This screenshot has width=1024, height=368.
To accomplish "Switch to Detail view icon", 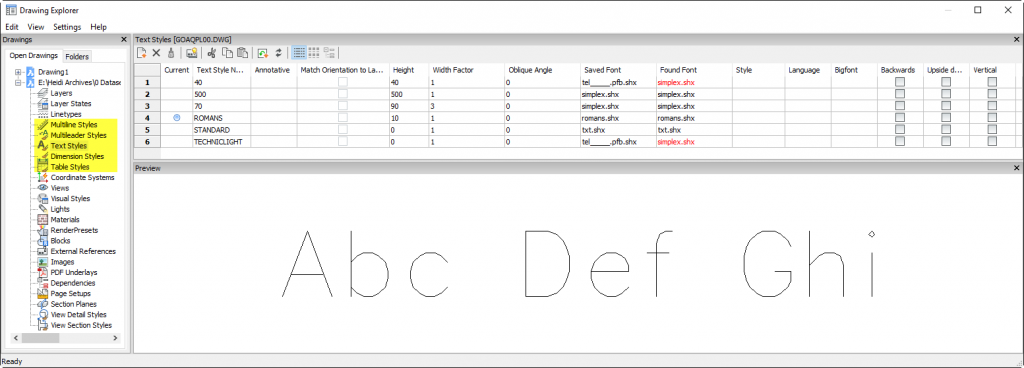I will pos(298,53).
